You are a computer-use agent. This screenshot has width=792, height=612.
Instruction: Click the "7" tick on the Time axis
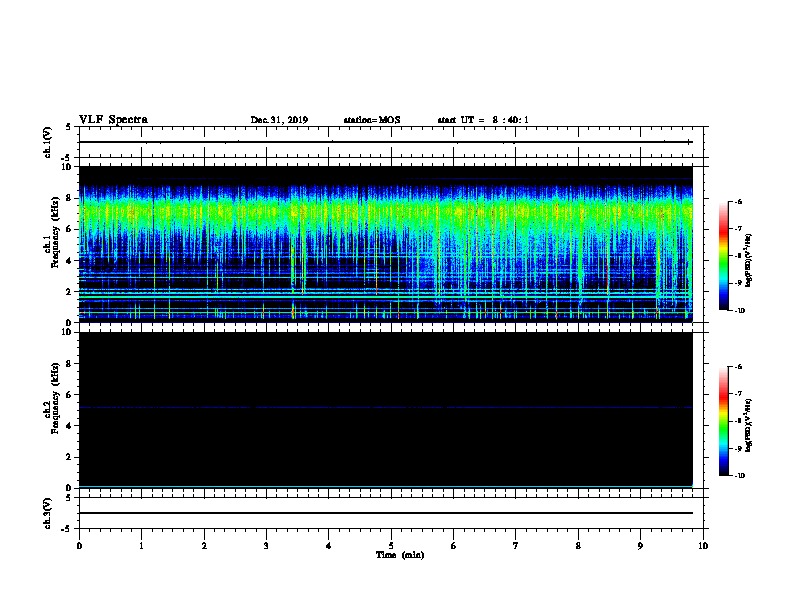tap(516, 546)
